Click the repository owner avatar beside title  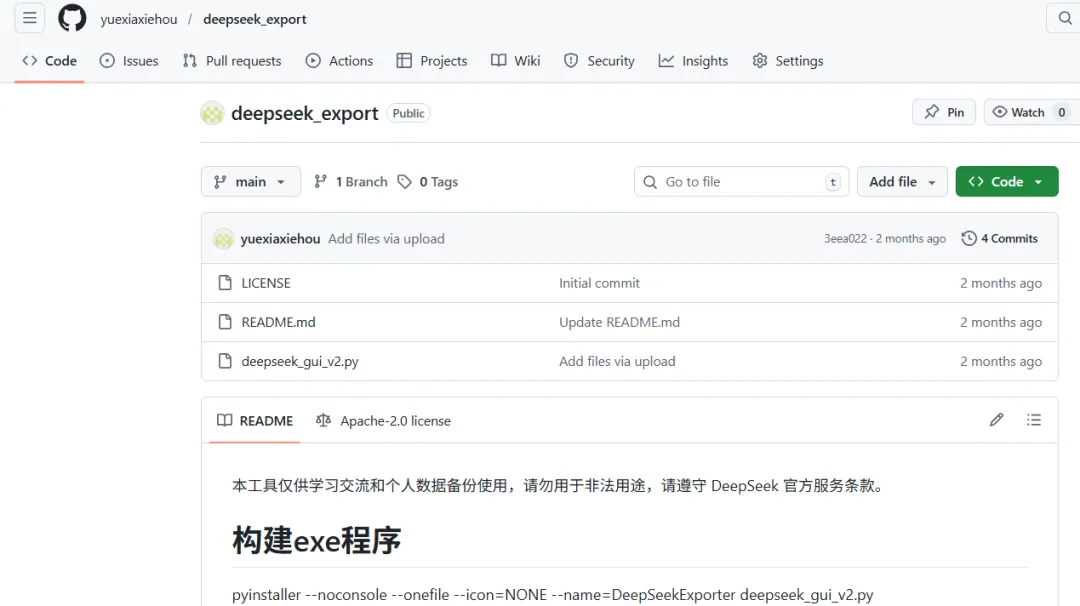(212, 113)
